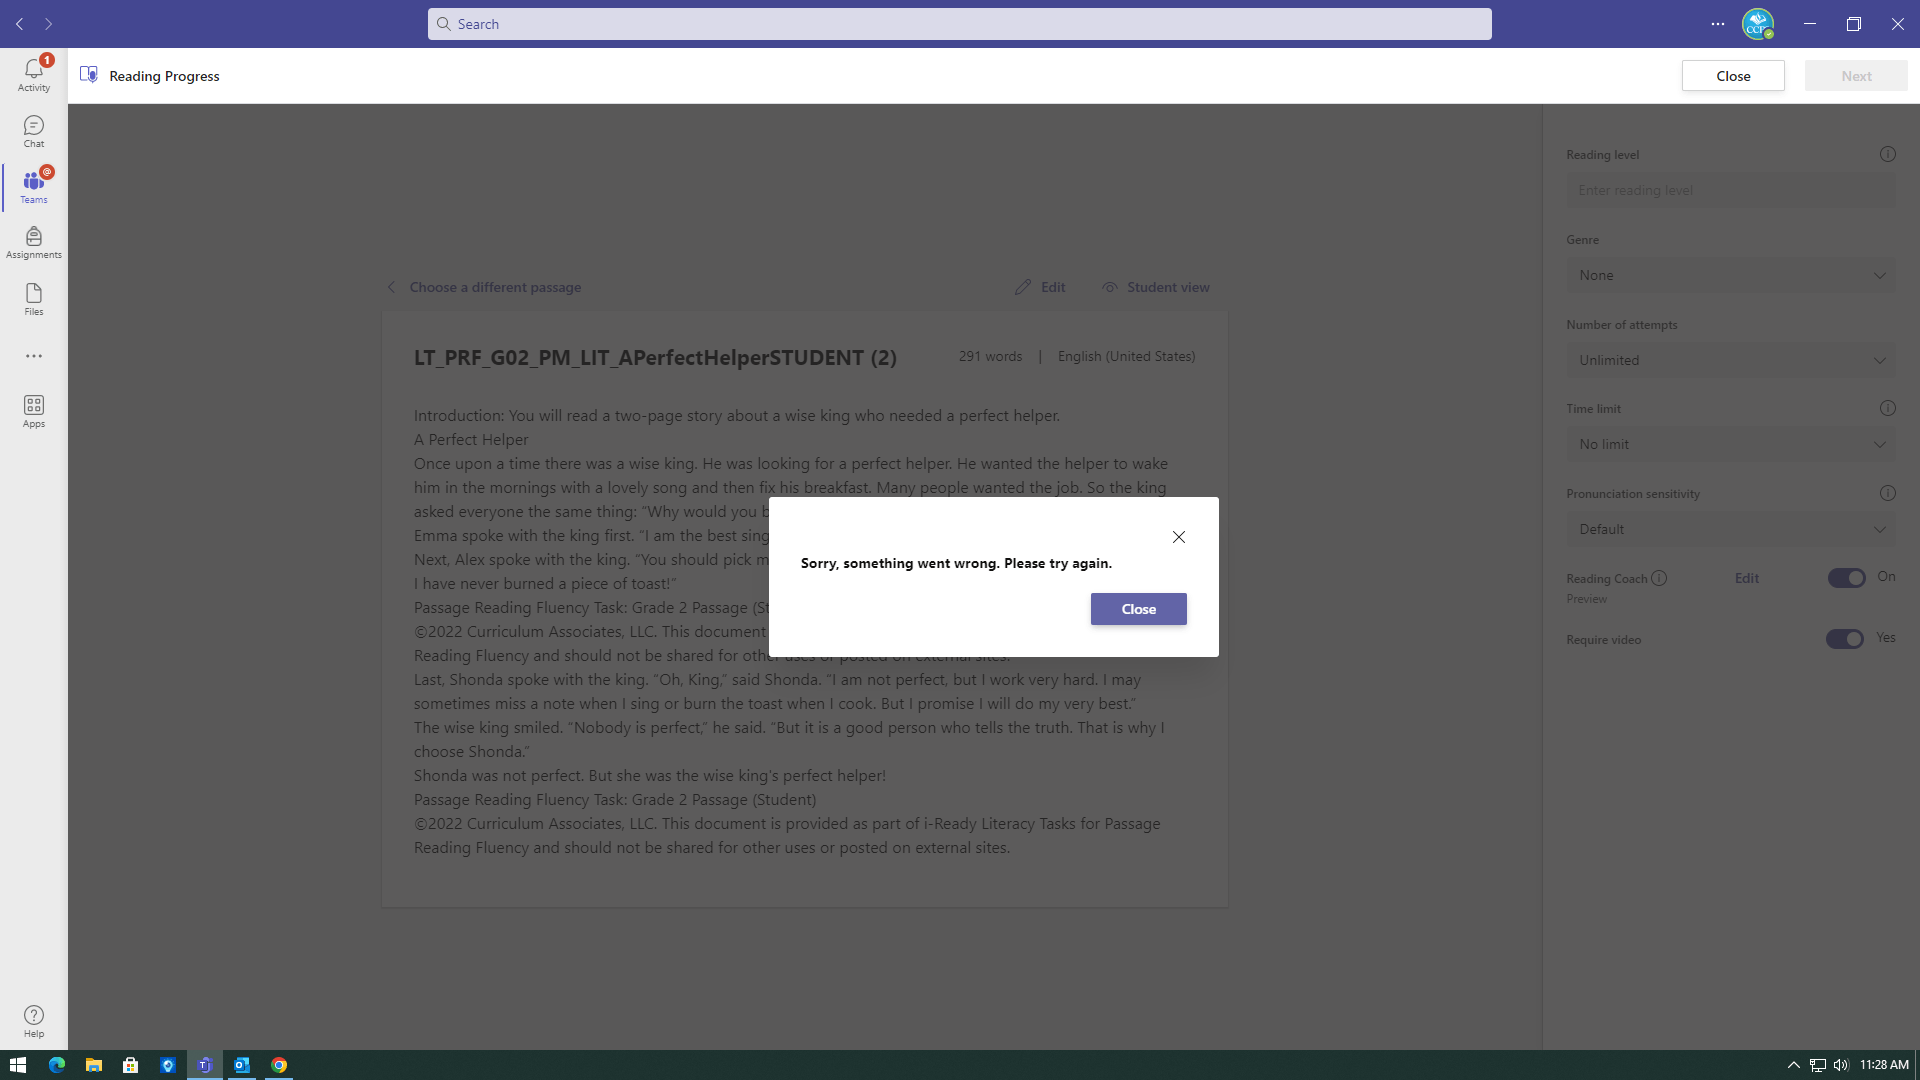Viewport: 1920px width, 1080px height.
Task: Expand the Genre dropdown
Action: pyautogui.click(x=1730, y=275)
